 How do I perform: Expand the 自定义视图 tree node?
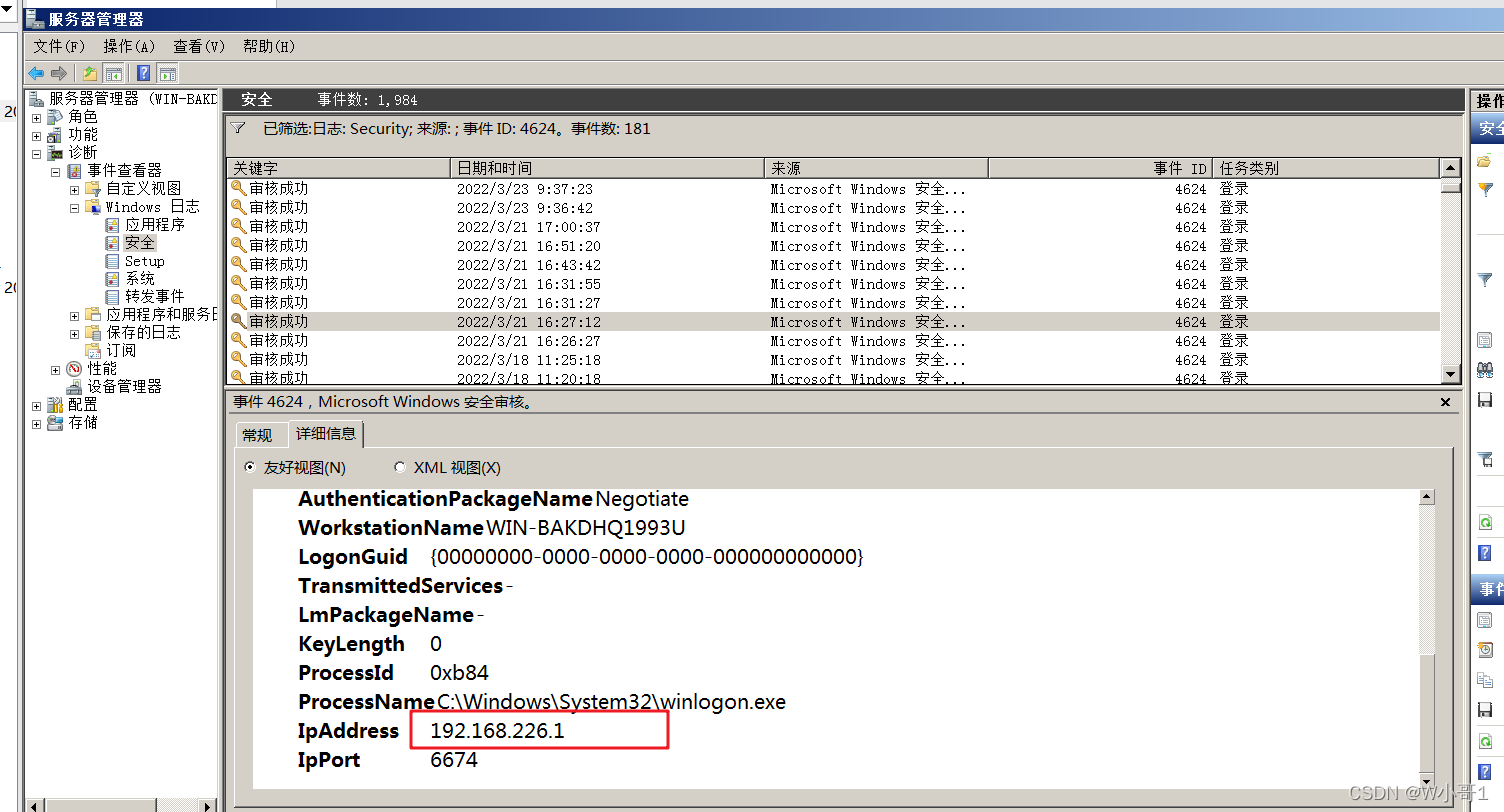click(x=74, y=189)
